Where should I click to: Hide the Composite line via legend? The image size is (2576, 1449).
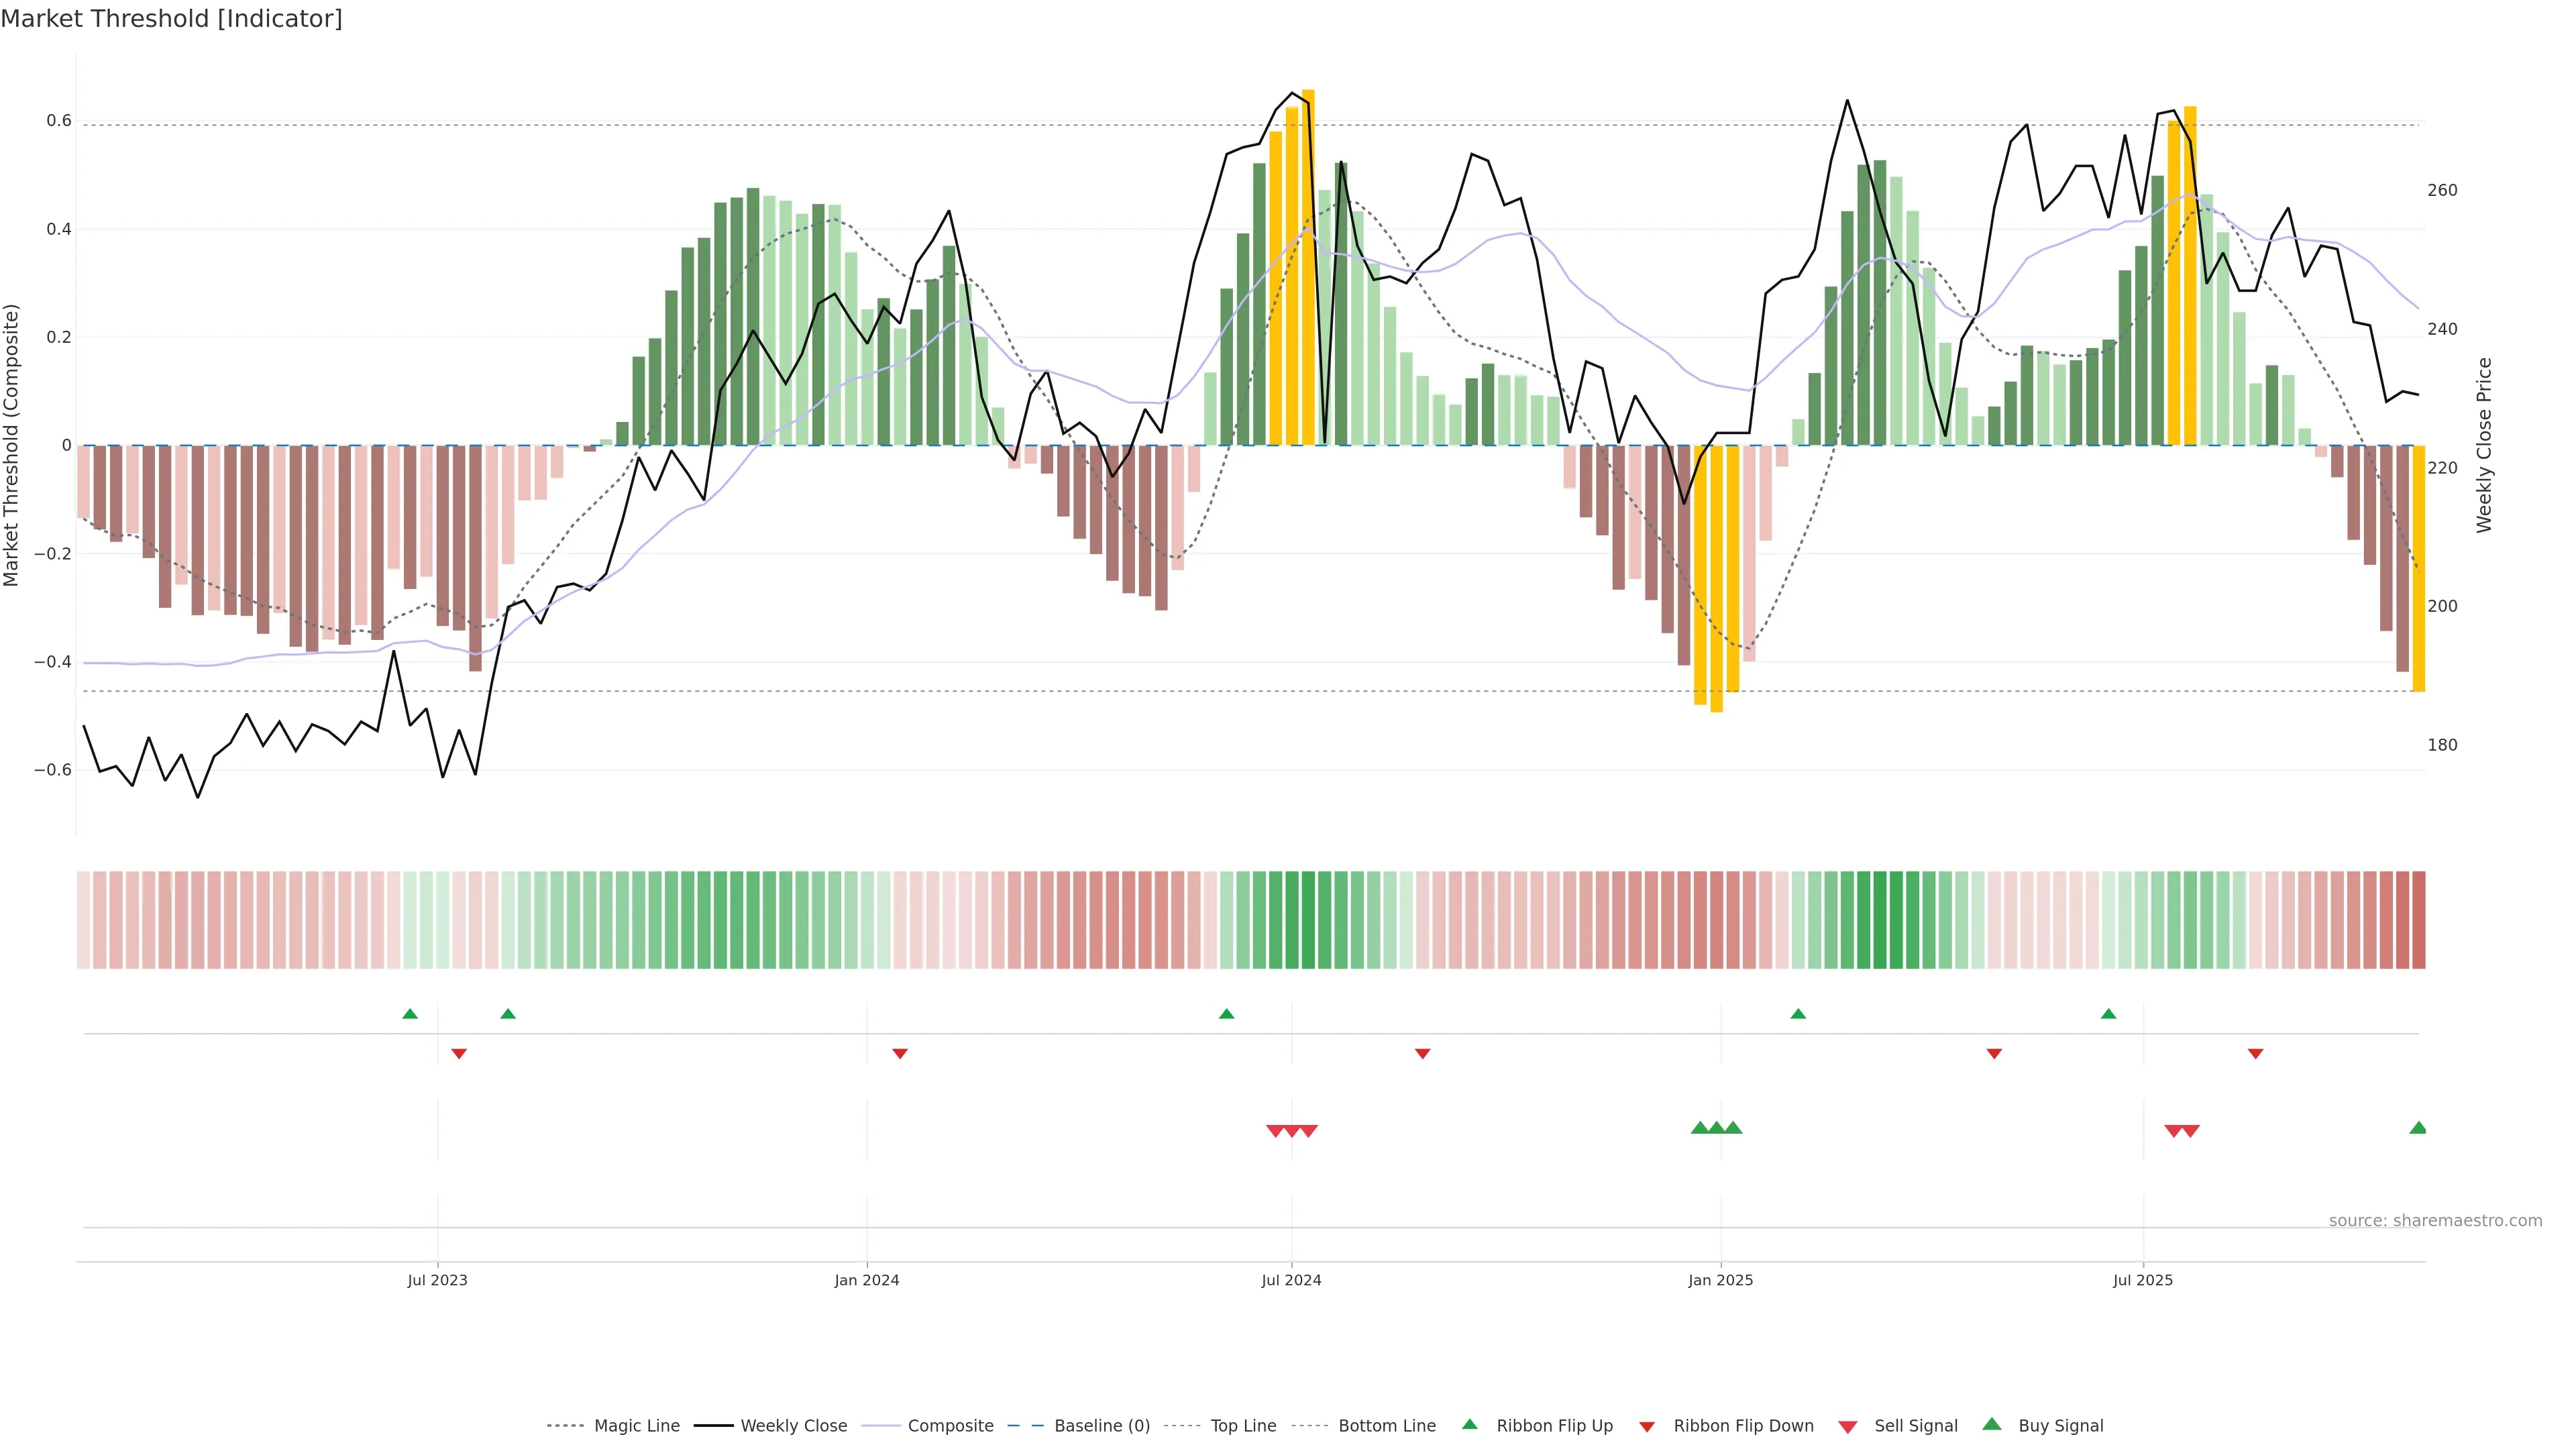point(950,1426)
